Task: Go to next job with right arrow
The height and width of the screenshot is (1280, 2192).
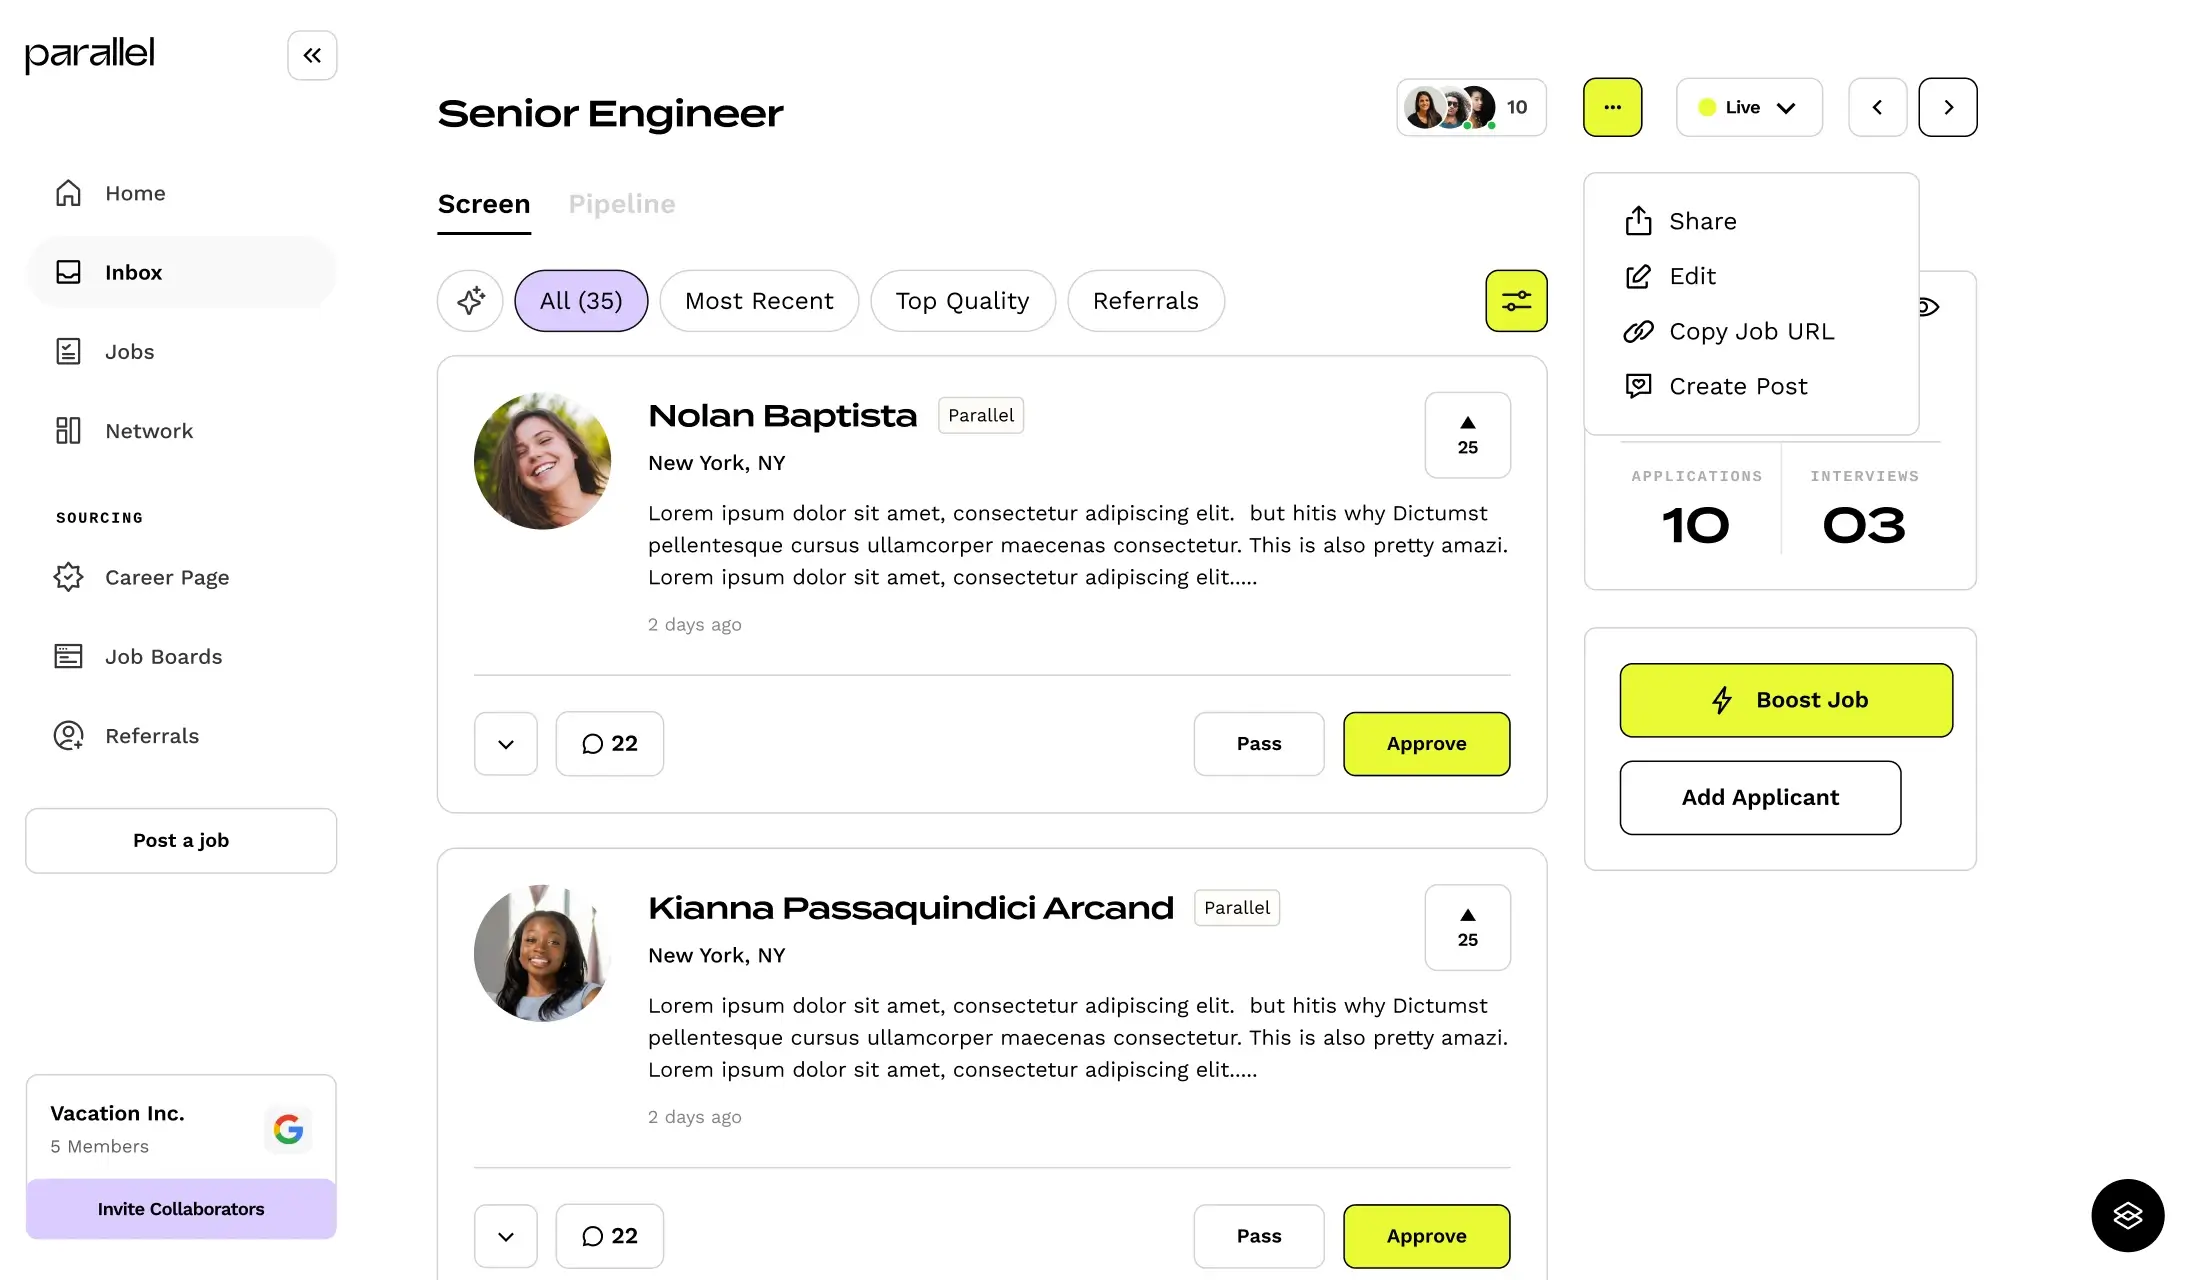Action: (1948, 107)
